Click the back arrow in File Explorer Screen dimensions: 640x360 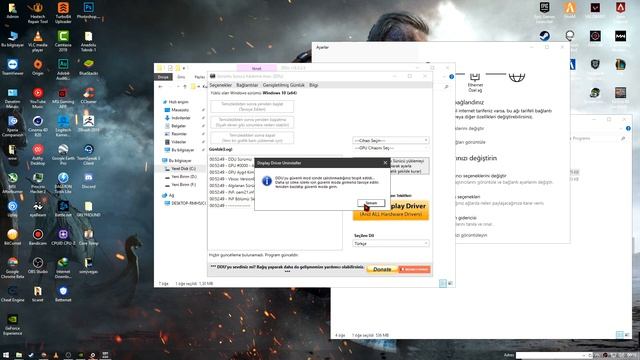coord(160,87)
